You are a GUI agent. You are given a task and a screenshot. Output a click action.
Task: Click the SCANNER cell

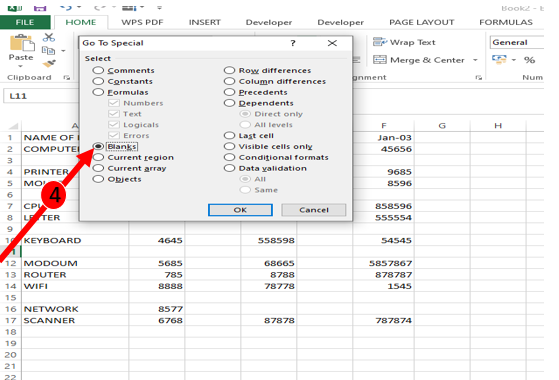(75, 320)
